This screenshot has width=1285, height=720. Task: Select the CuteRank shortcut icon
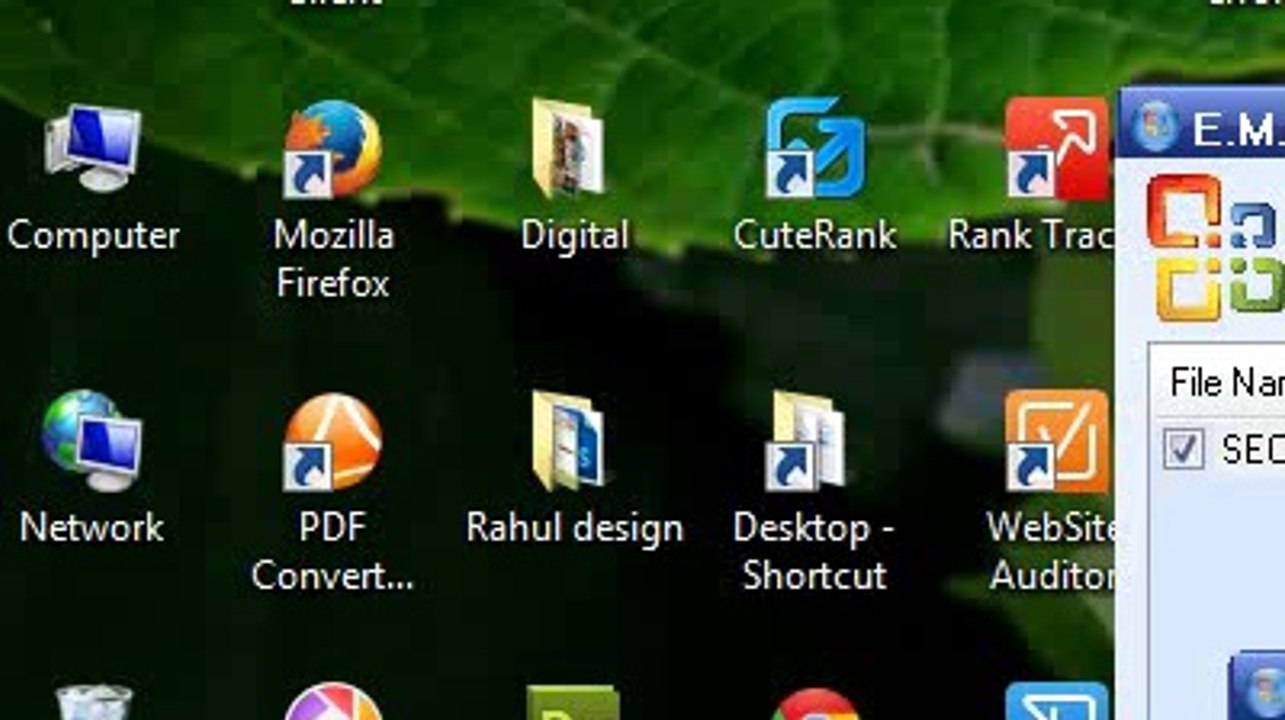coord(815,147)
